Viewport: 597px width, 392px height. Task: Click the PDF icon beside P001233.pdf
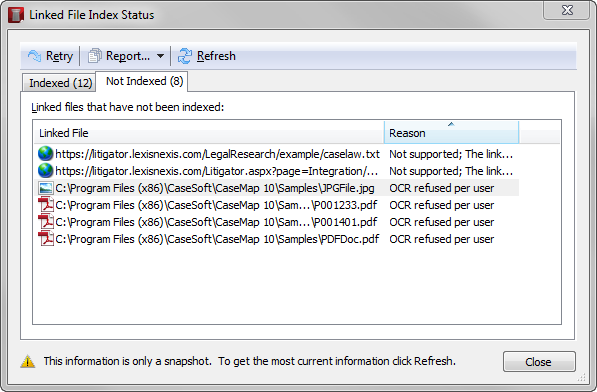point(46,205)
